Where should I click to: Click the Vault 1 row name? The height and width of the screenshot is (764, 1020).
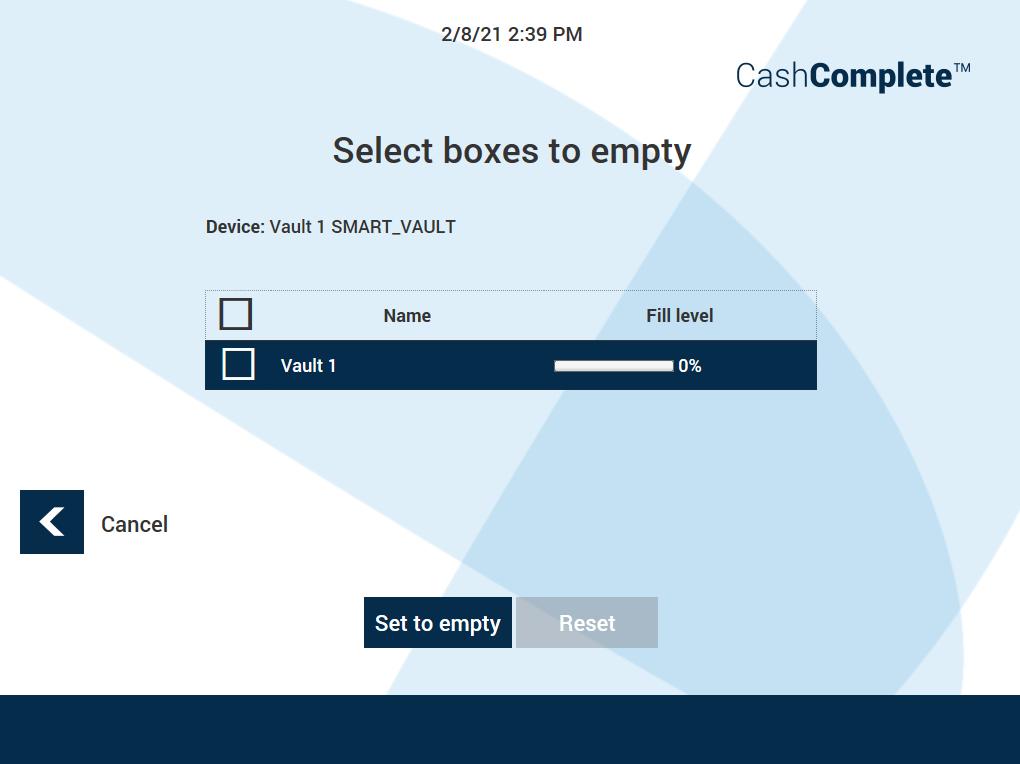305,365
